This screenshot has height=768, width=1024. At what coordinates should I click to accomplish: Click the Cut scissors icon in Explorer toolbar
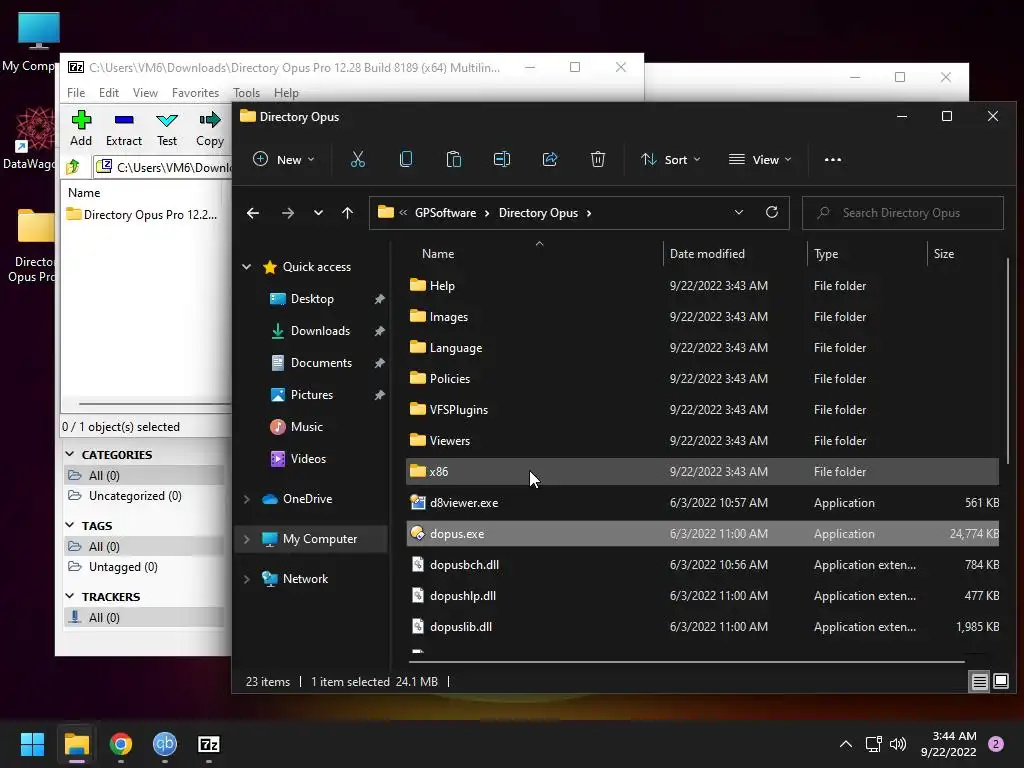[x=358, y=159]
